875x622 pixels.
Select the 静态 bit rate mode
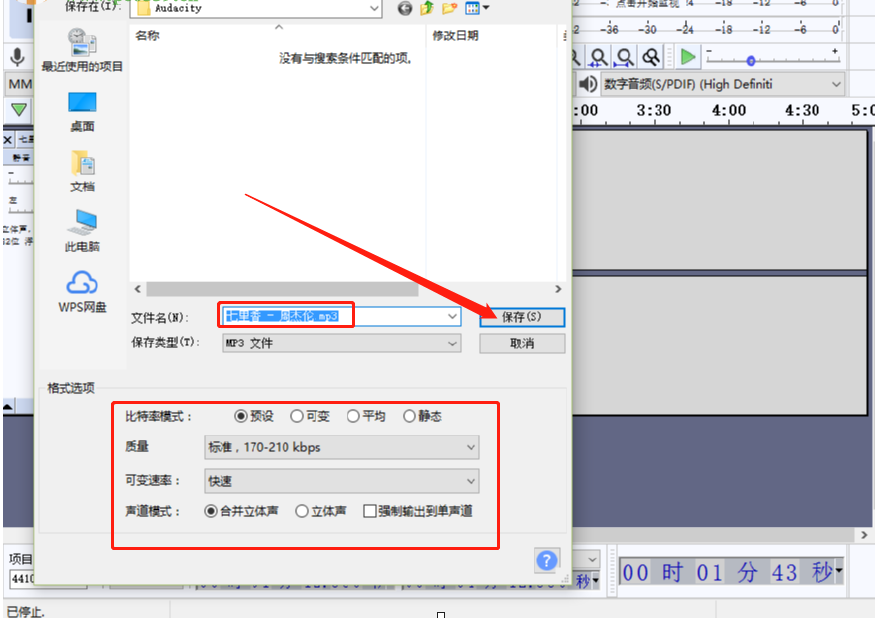(422, 416)
